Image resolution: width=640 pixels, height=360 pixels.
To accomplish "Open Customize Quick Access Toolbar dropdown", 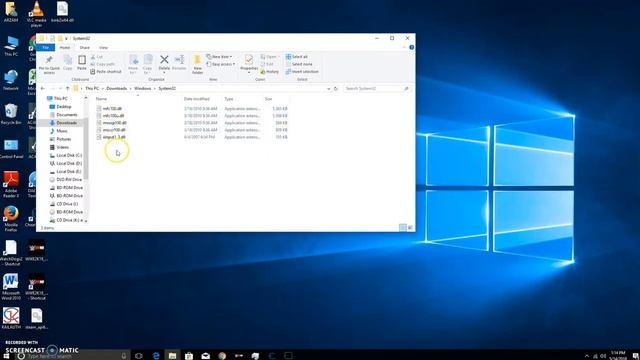I will 66,38.
